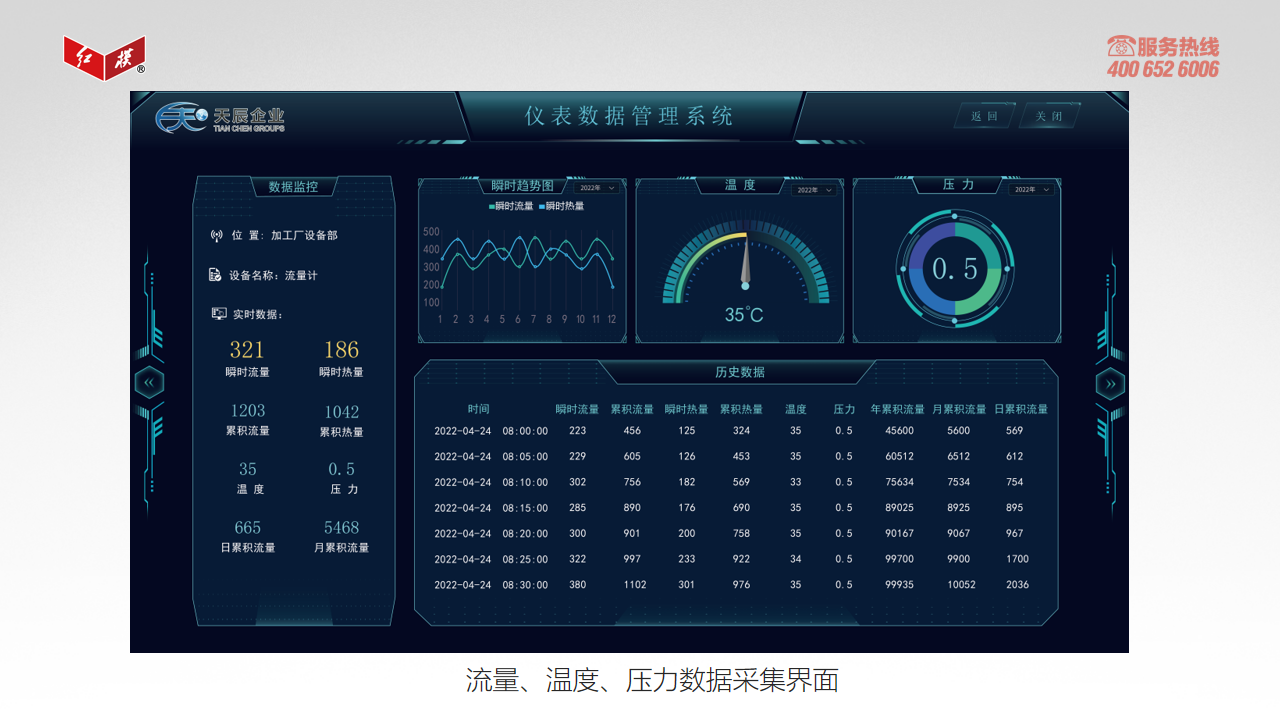Click the red Hongqi logo at top-left
The image size is (1280, 720).
click(x=104, y=58)
